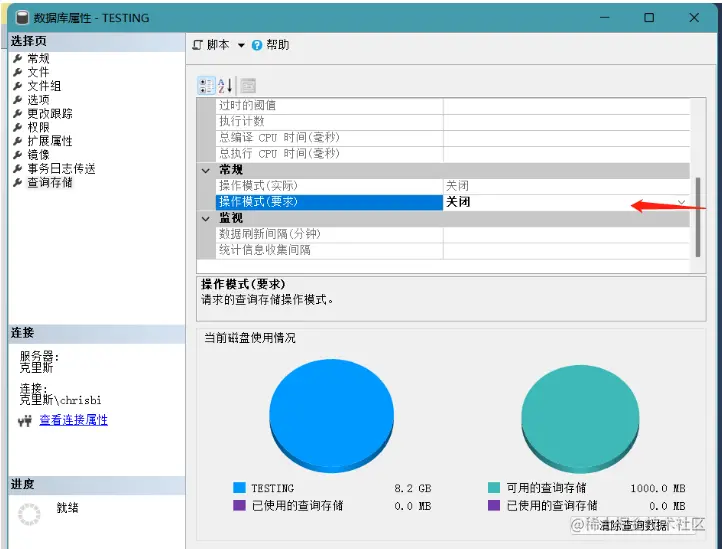
Task: Click wrench icon next to 文件组
Action: [x=17, y=86]
